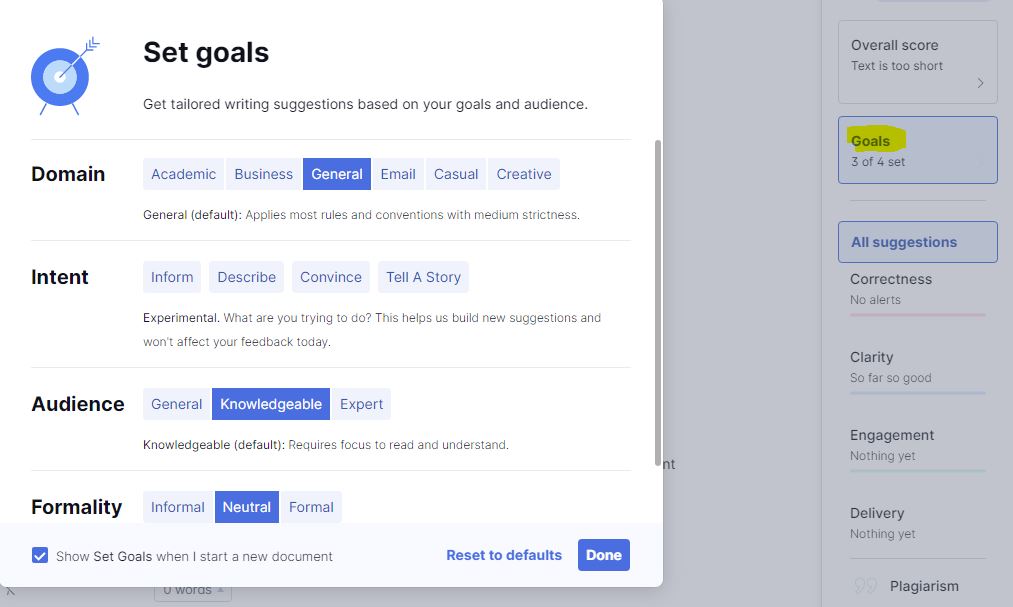Choose the Business domain
Viewport: 1013px width, 607px height.
pos(264,174)
